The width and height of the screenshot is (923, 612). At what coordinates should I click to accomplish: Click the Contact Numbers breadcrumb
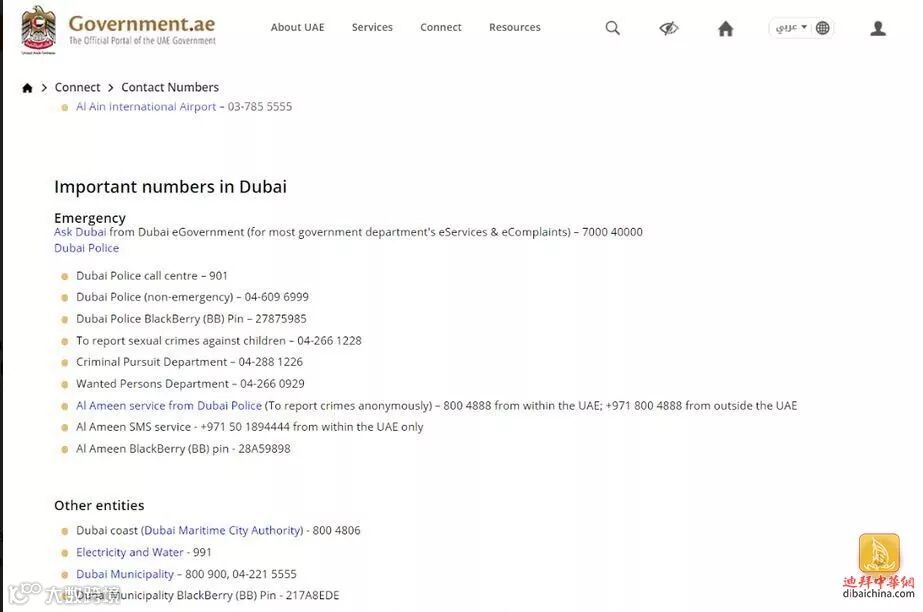click(x=170, y=87)
